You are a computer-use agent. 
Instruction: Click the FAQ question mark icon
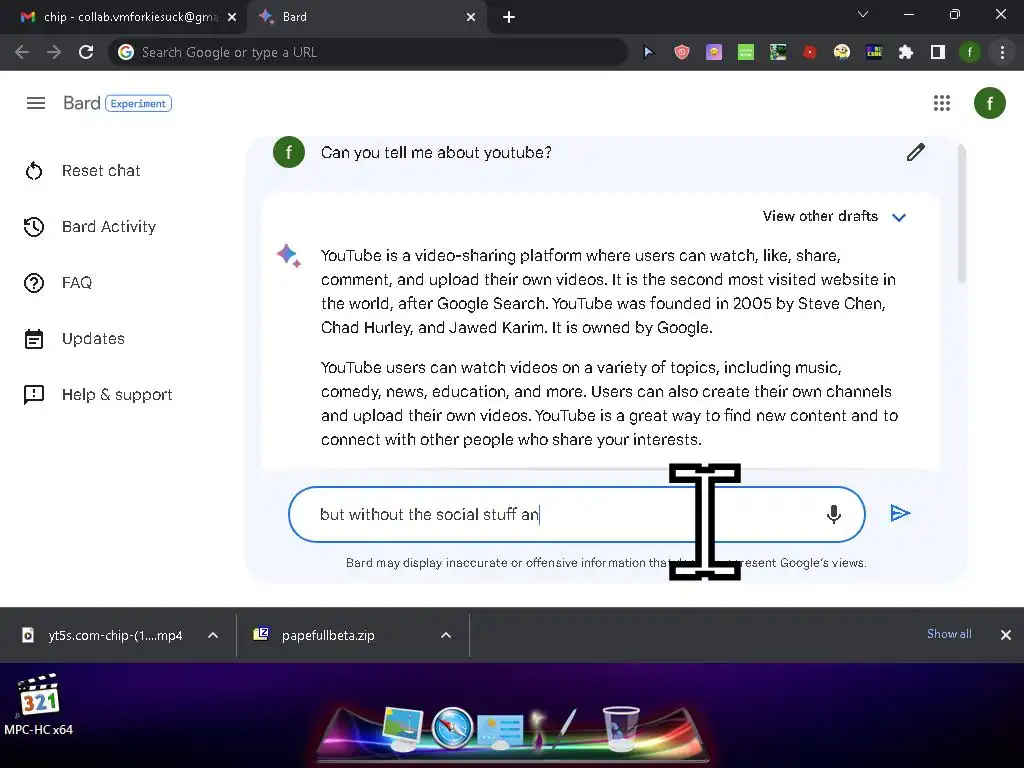click(34, 283)
